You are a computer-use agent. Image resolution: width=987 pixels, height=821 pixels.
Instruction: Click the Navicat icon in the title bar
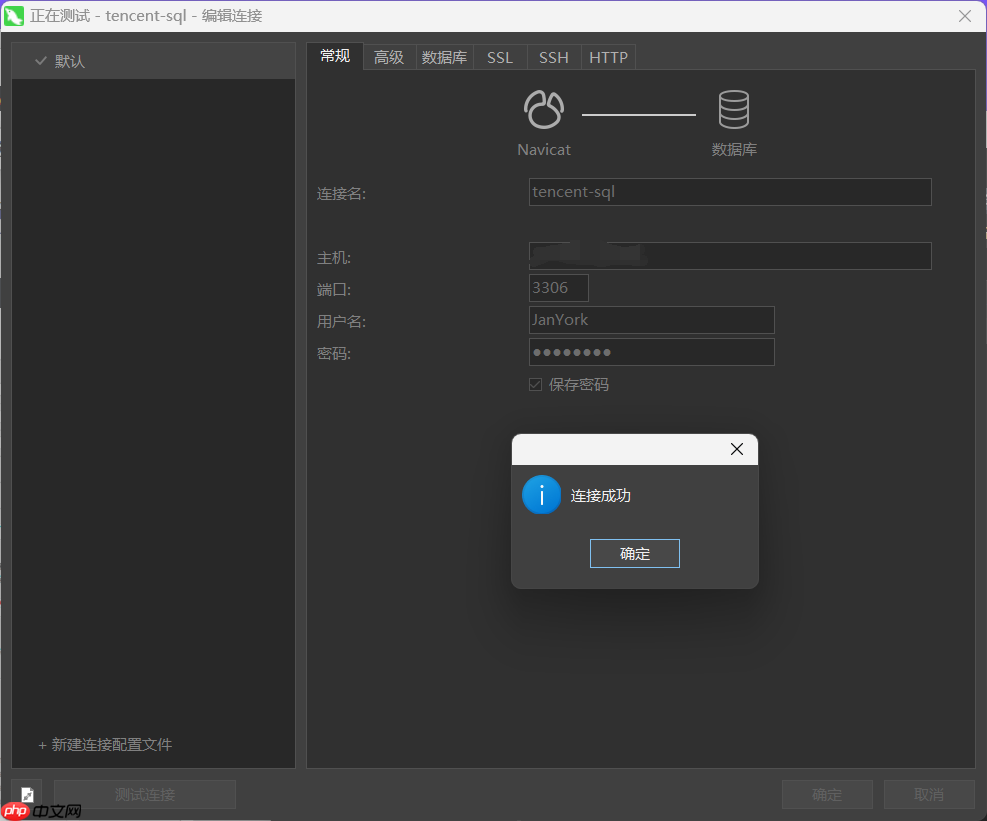click(14, 16)
